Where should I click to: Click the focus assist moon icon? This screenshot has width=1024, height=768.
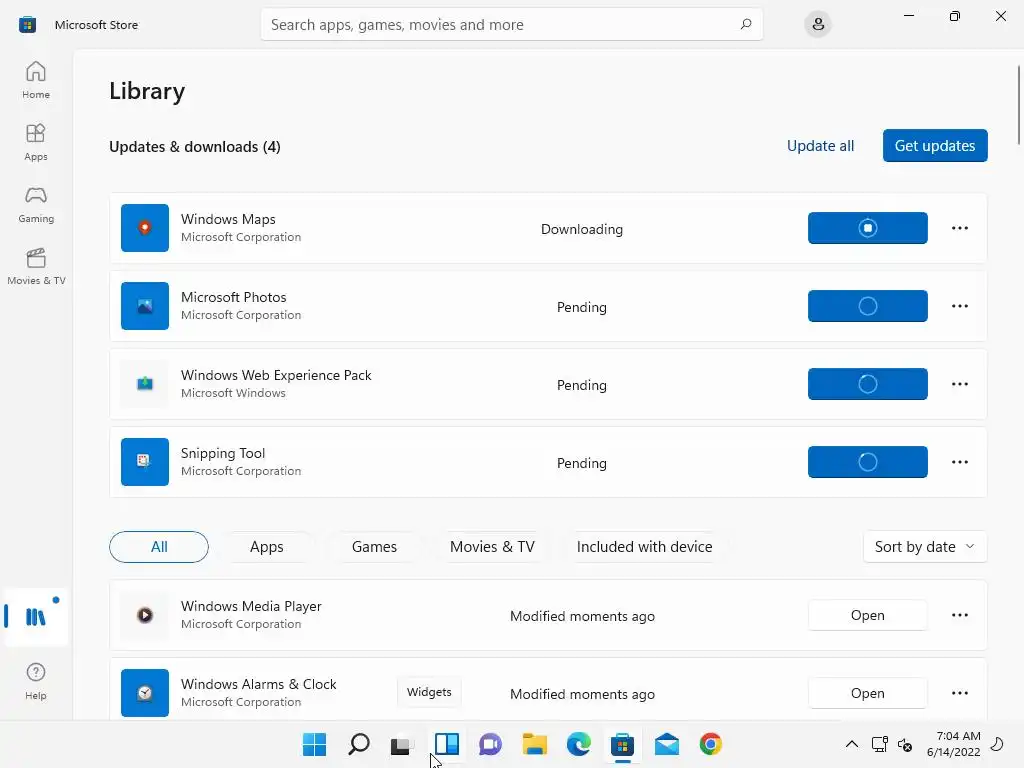point(998,744)
